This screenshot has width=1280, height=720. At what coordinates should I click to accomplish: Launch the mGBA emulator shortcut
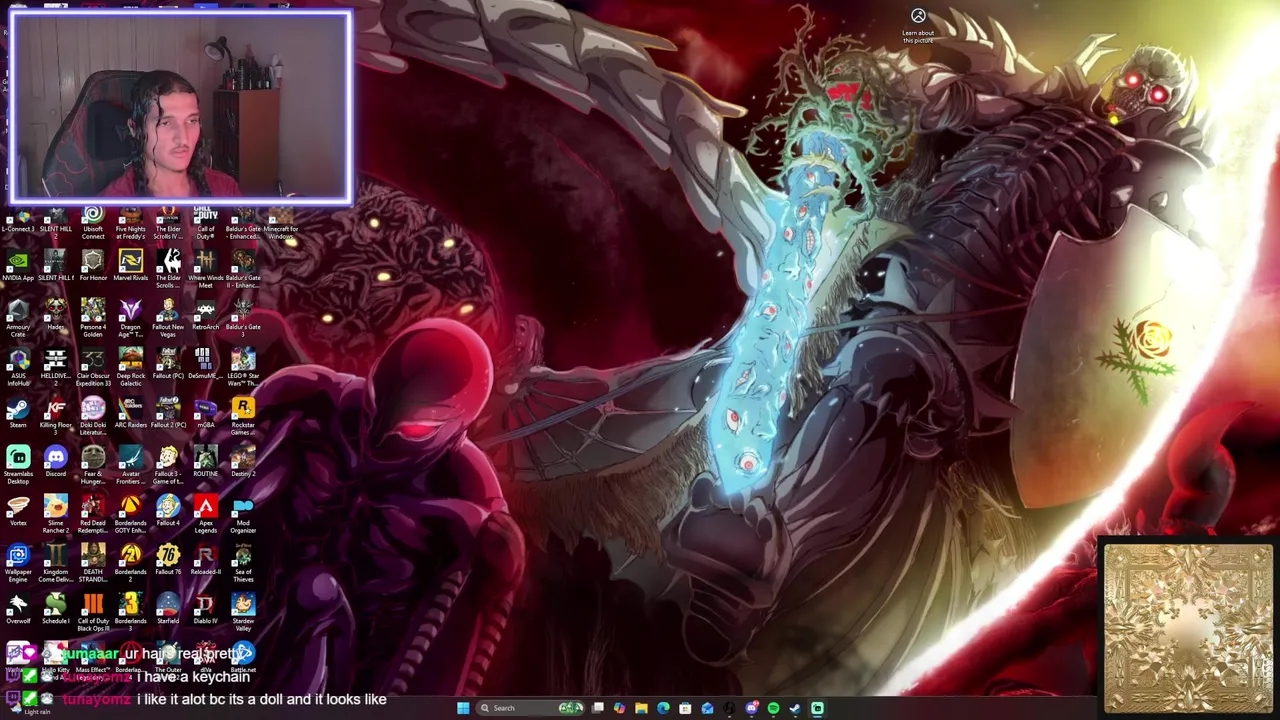click(x=205, y=413)
